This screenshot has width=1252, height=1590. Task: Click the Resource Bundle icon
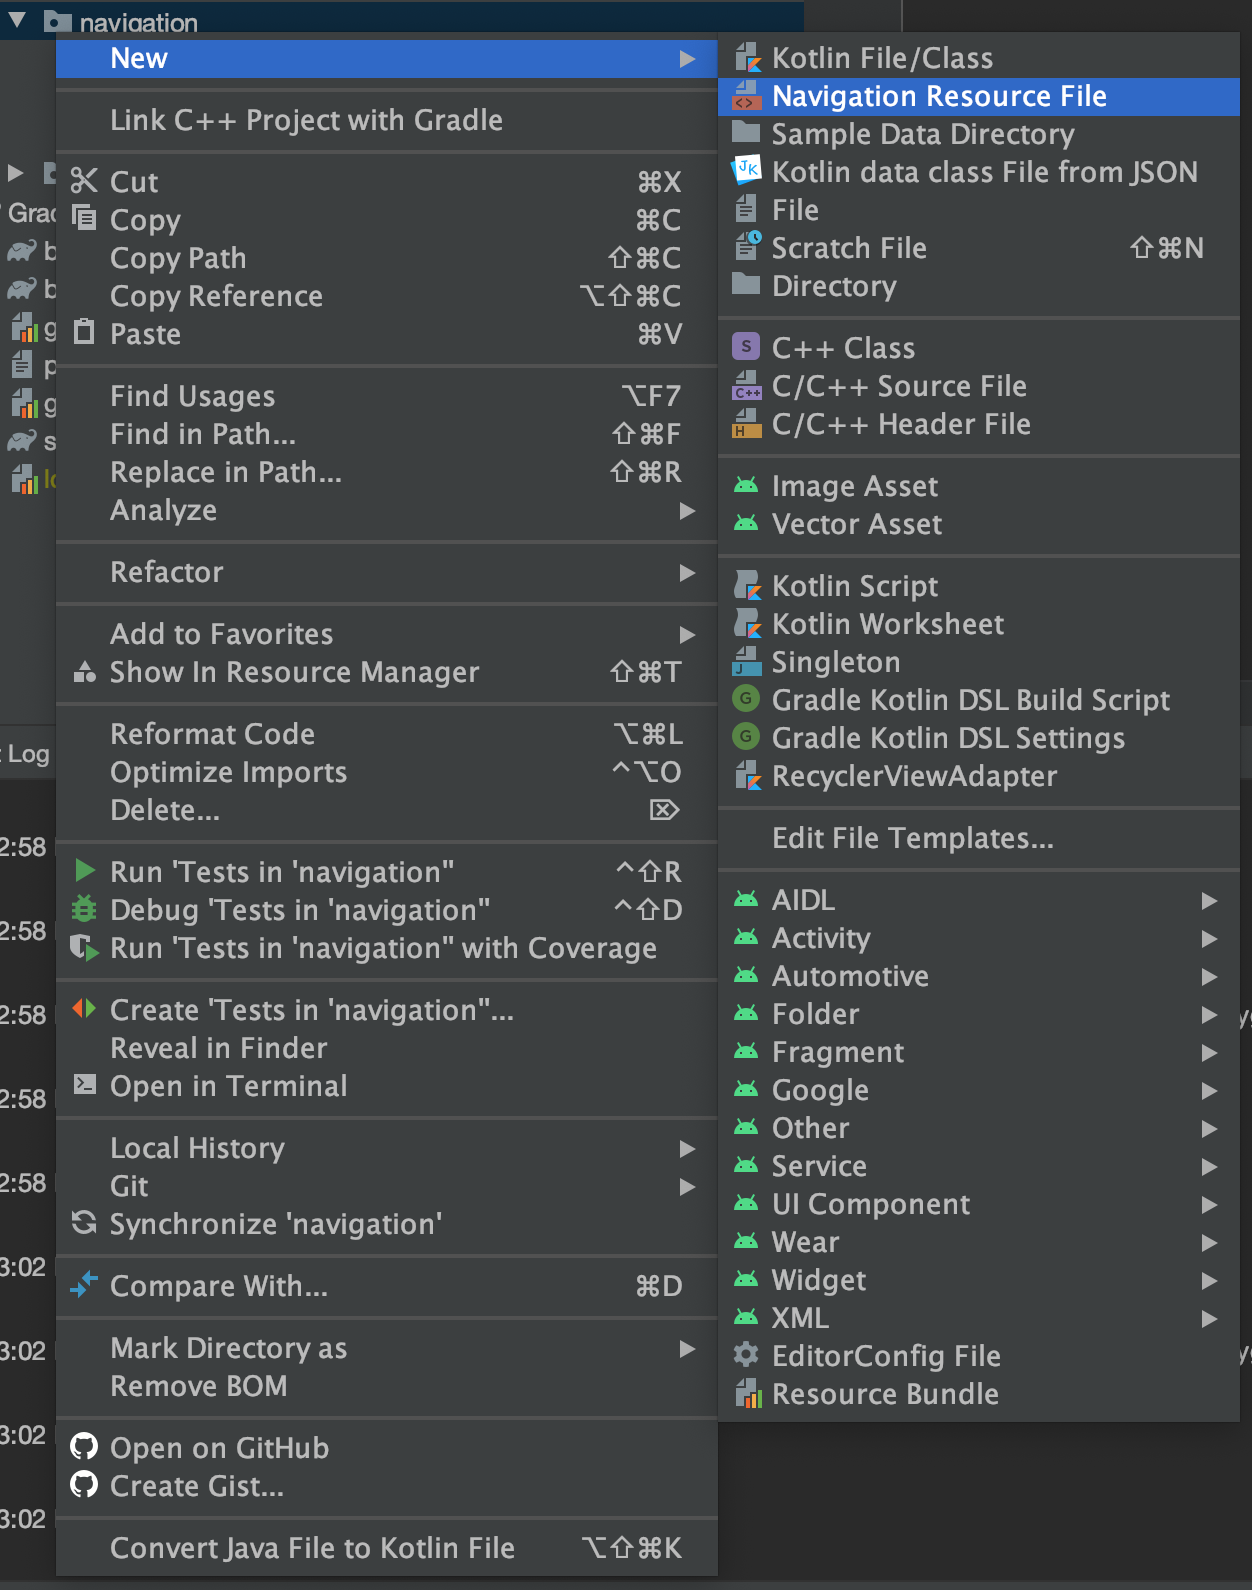coord(748,1393)
